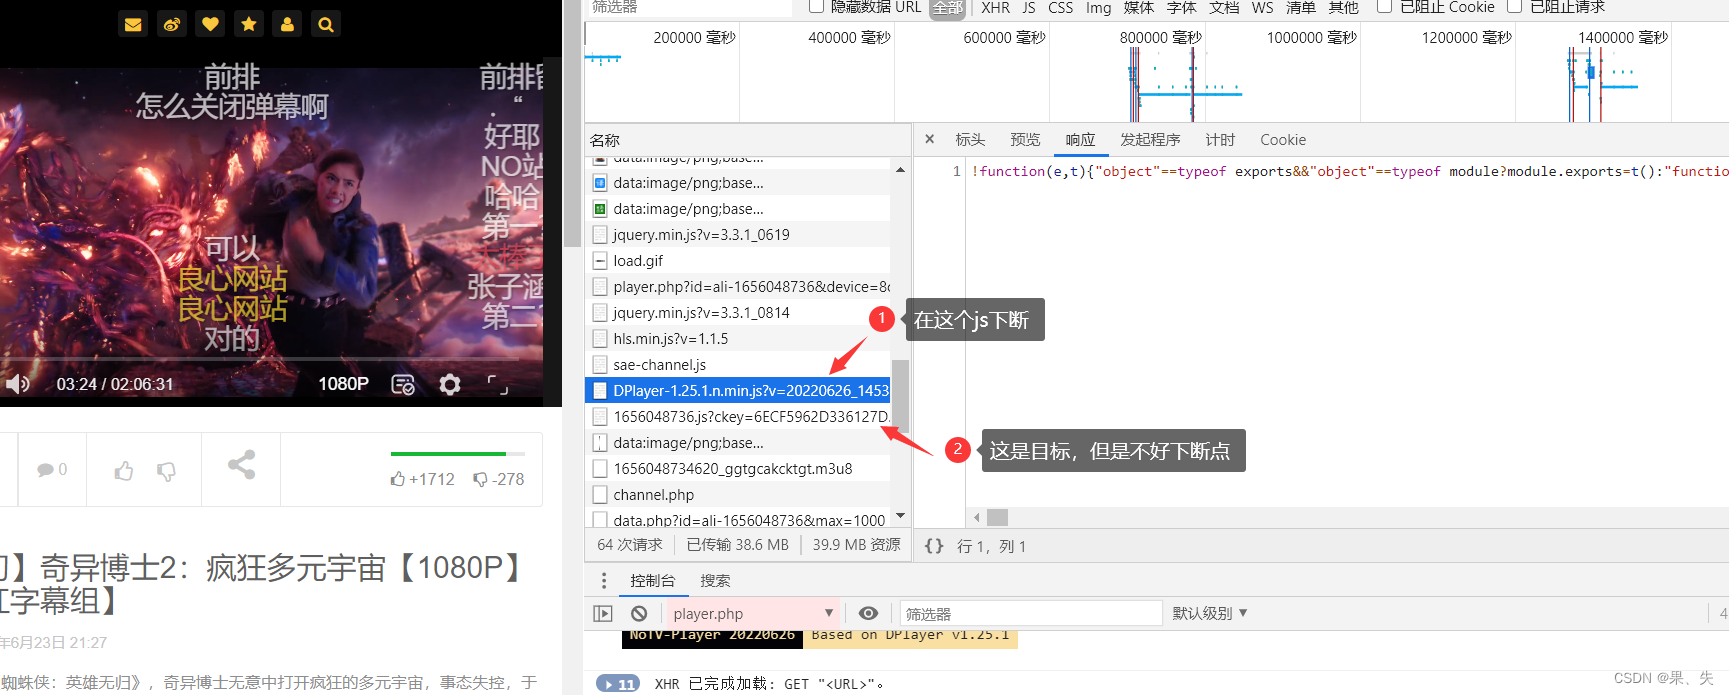
Task: Switch to the 控制台 drawer tab
Action: coord(652,581)
